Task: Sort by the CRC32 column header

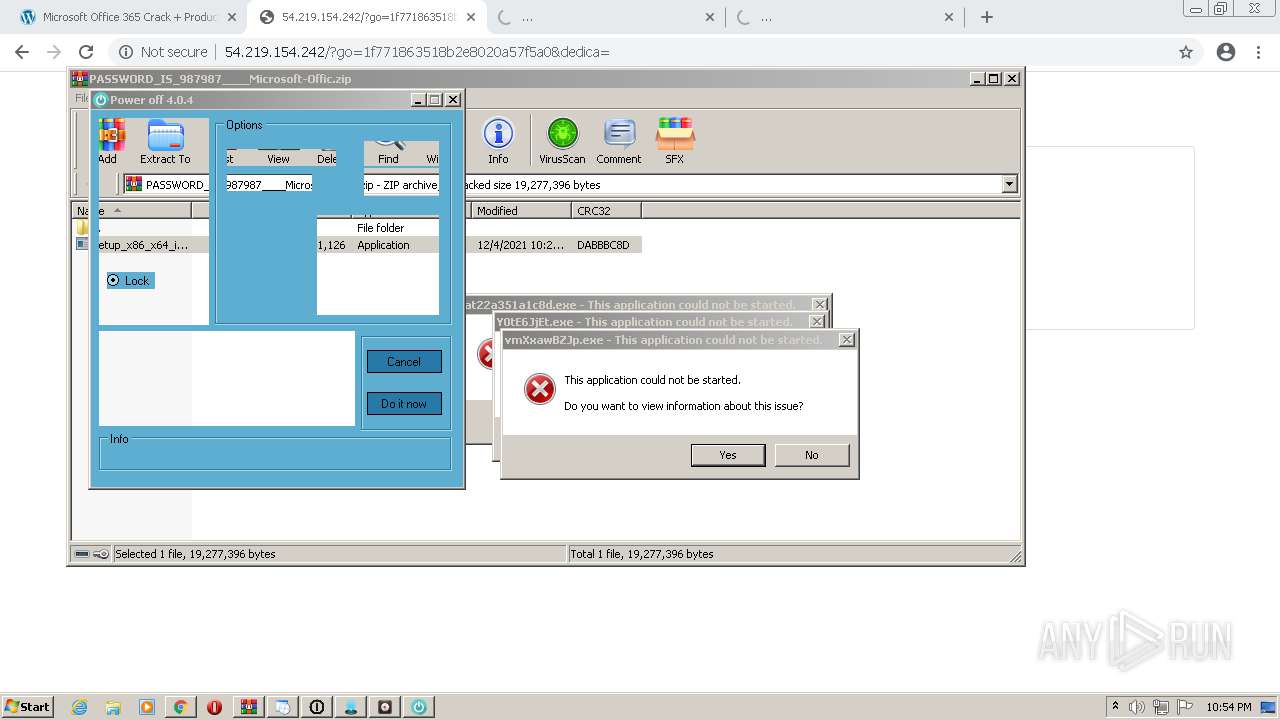Action: (606, 210)
